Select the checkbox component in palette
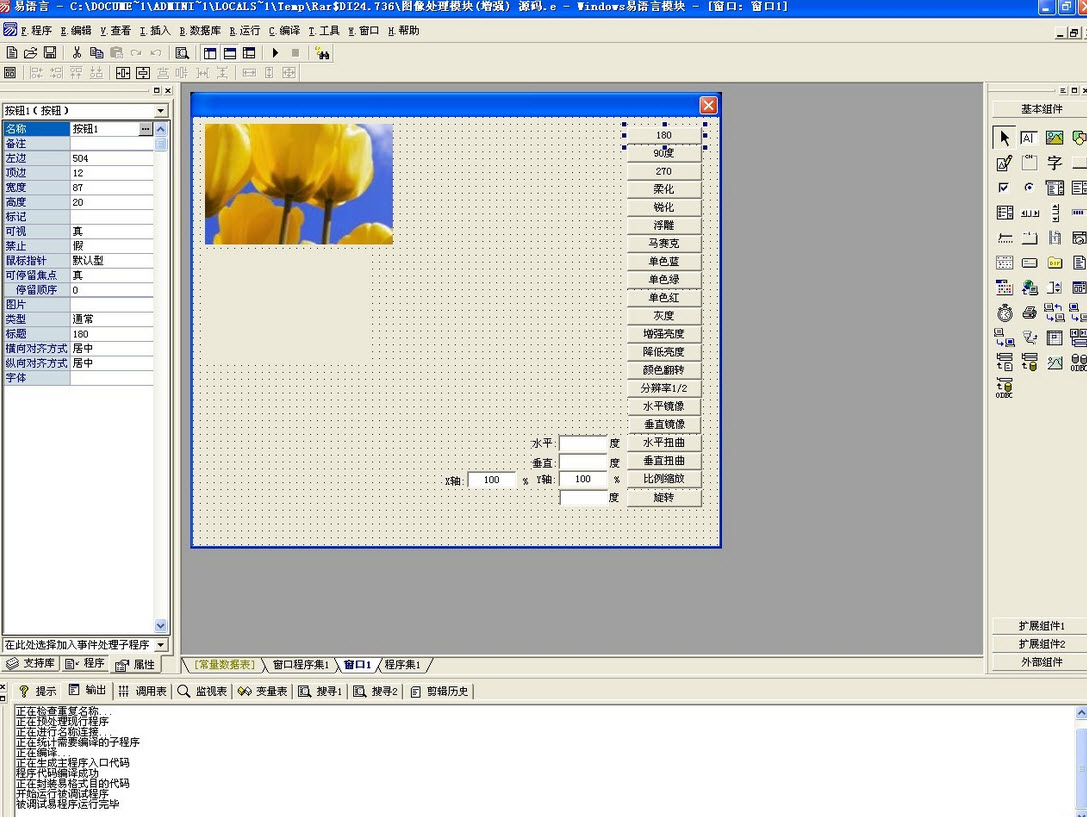The width and height of the screenshot is (1087, 817). (x=1004, y=188)
